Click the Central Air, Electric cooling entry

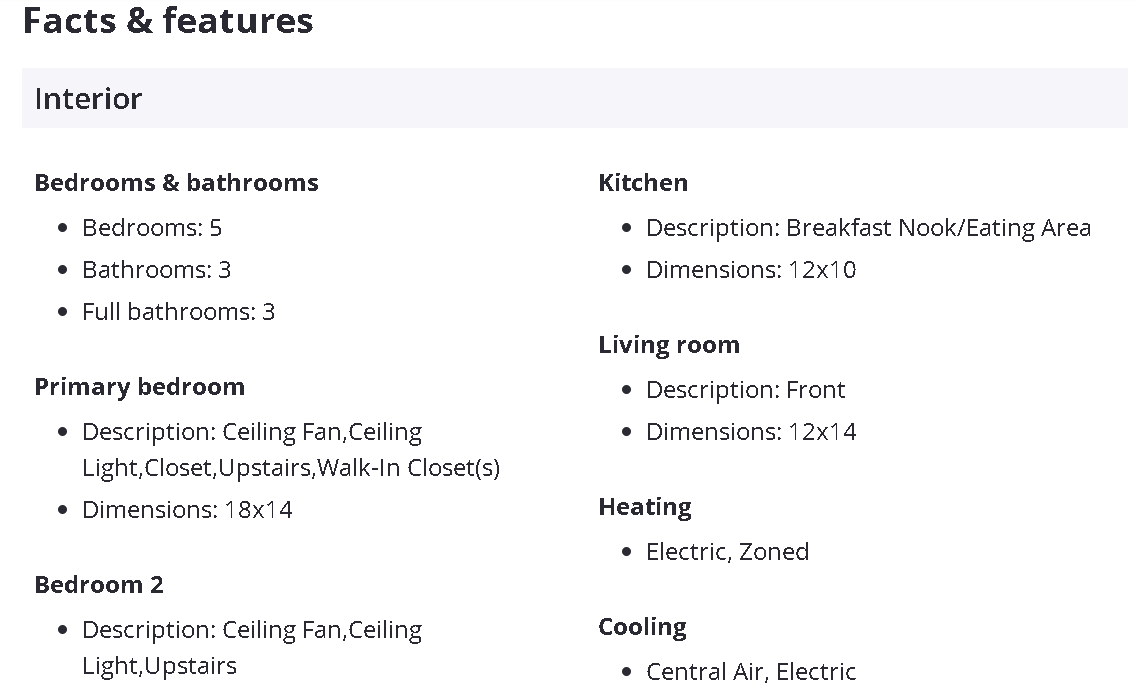pos(751,671)
